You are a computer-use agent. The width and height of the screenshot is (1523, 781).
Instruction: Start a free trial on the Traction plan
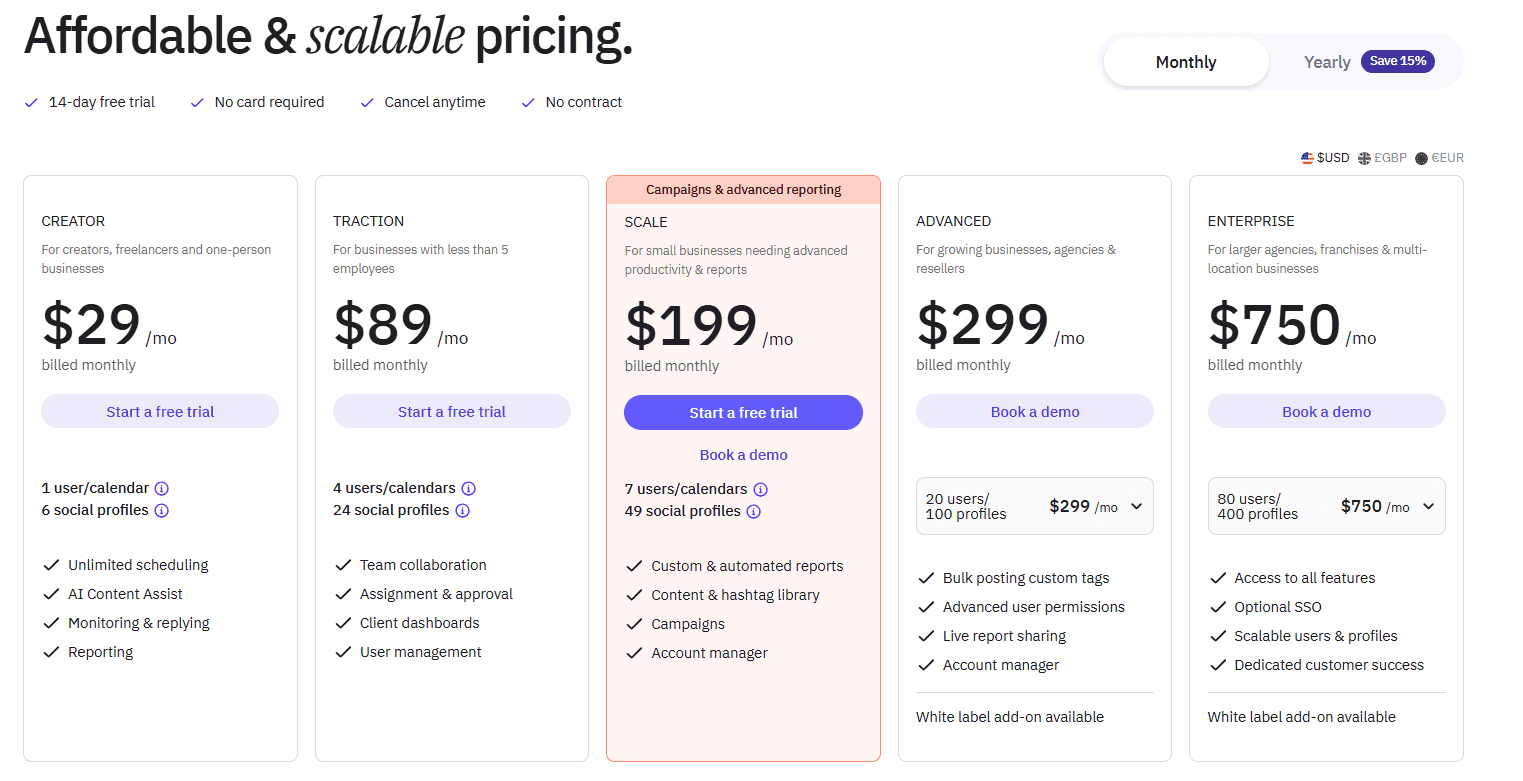click(451, 411)
